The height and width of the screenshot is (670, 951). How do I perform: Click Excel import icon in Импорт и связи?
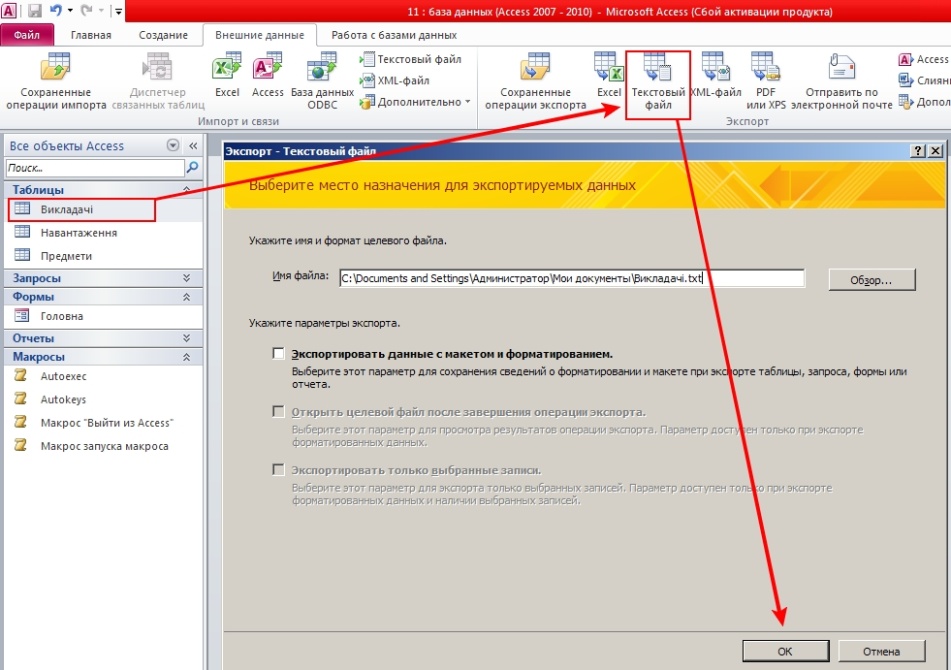(x=227, y=75)
